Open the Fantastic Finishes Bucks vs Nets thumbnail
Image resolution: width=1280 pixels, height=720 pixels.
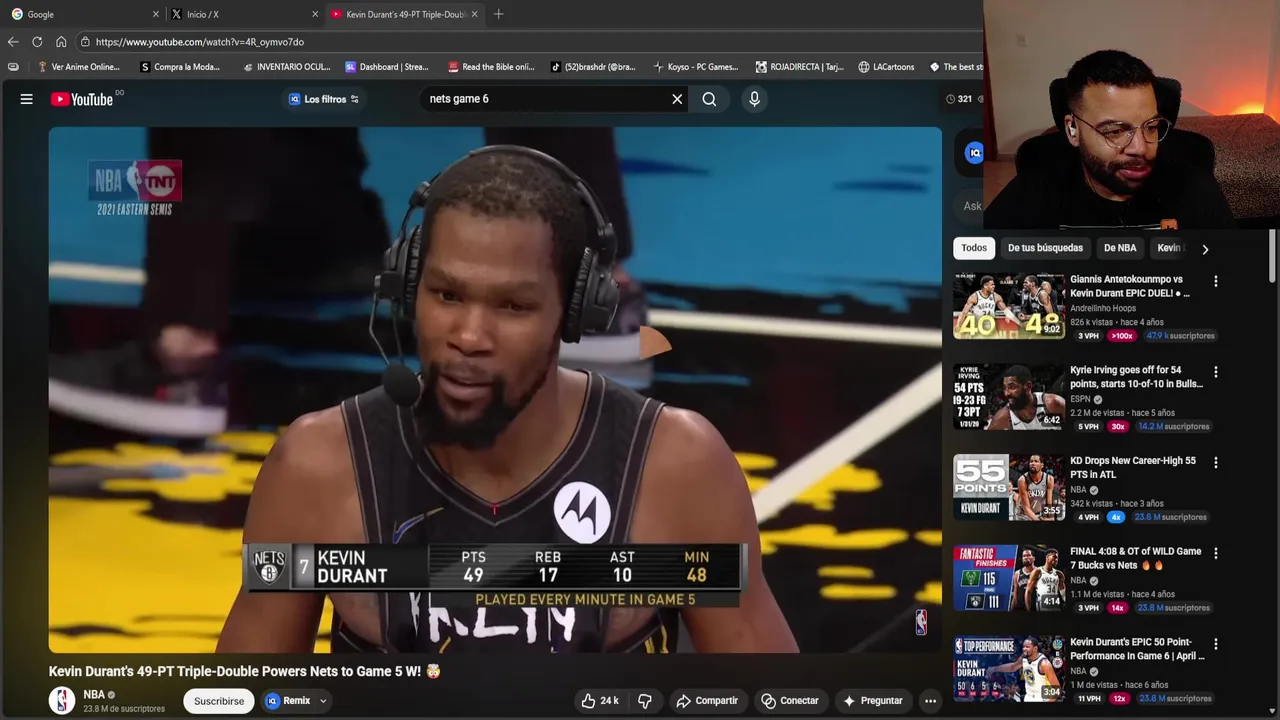[x=1009, y=578]
